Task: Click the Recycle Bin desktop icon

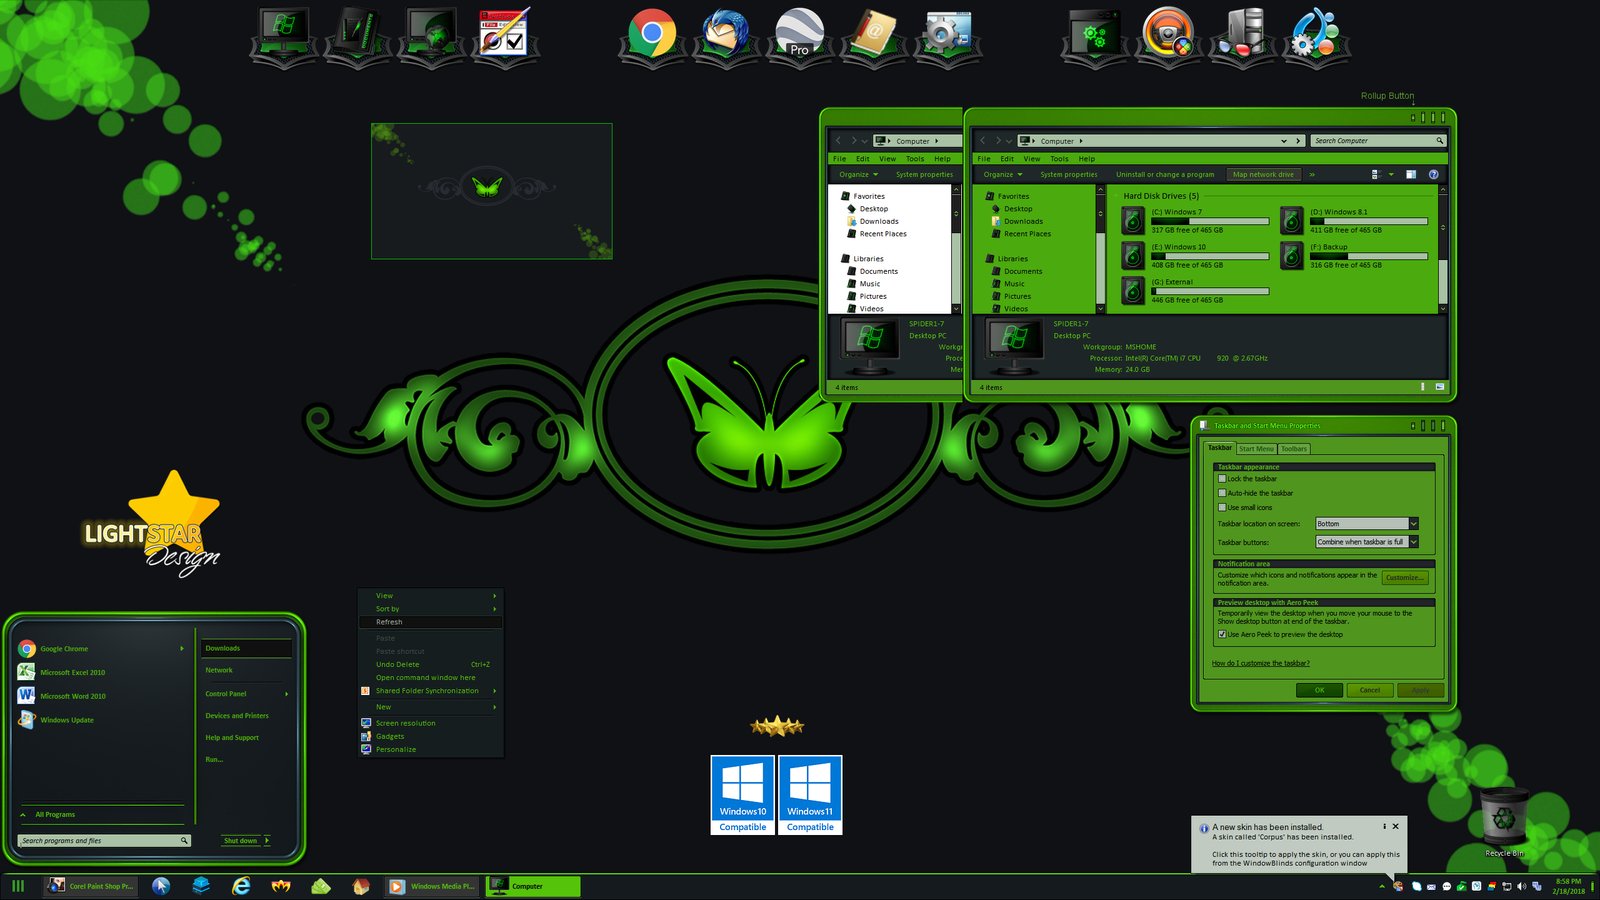Action: pyautogui.click(x=1504, y=823)
